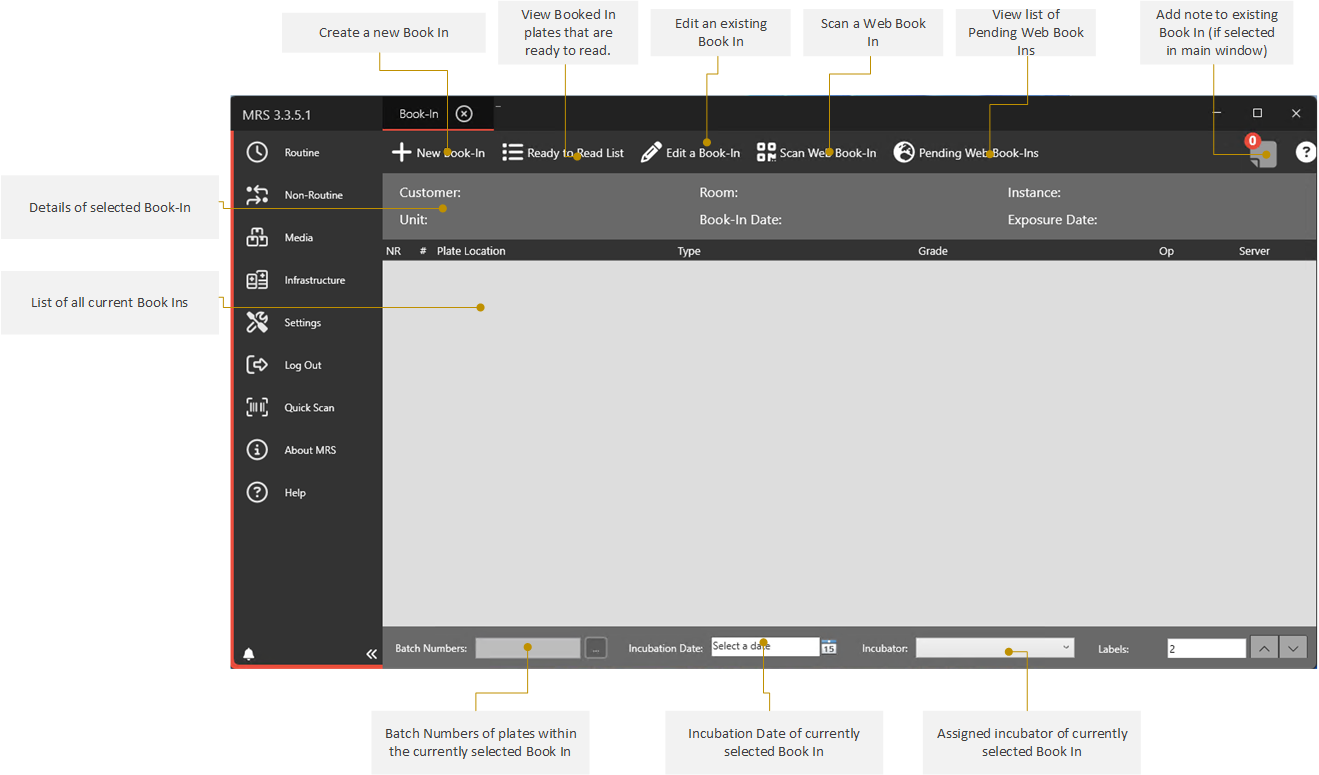Click the Non-Routine menu label
Image resolution: width=1319 pixels, height=775 pixels.
pyautogui.click(x=314, y=195)
